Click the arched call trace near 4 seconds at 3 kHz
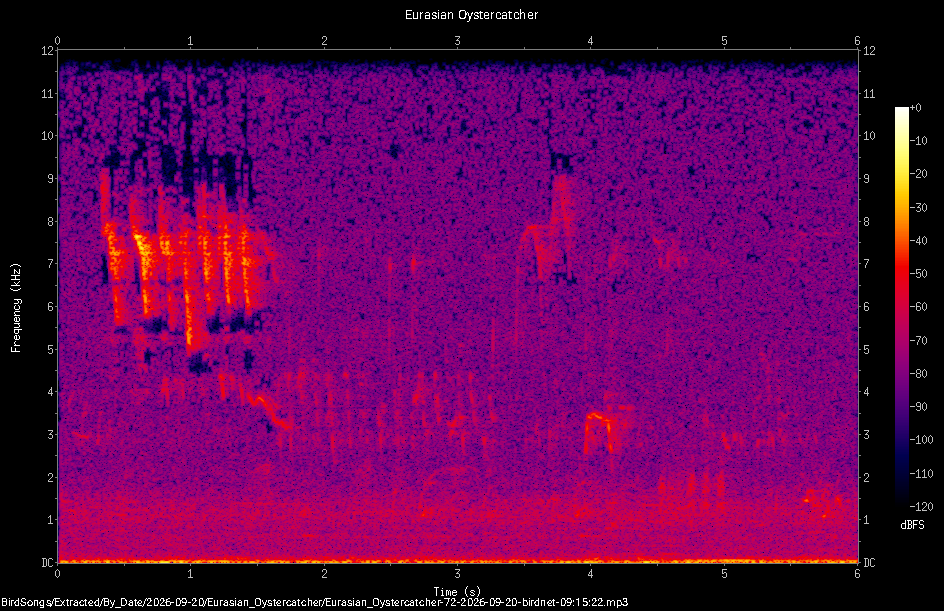944x611 pixels. 600,432
